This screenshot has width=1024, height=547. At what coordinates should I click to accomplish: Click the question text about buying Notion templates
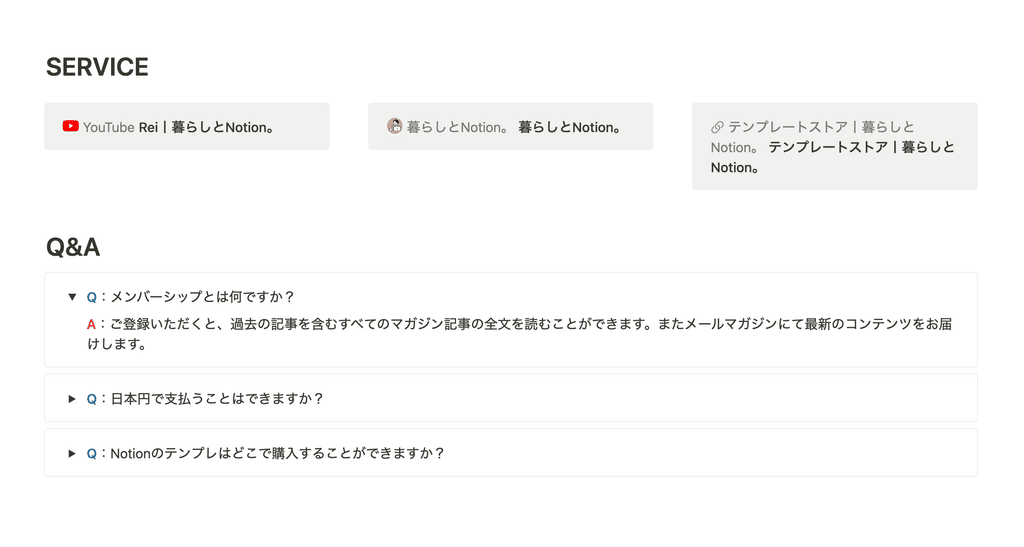click(278, 454)
